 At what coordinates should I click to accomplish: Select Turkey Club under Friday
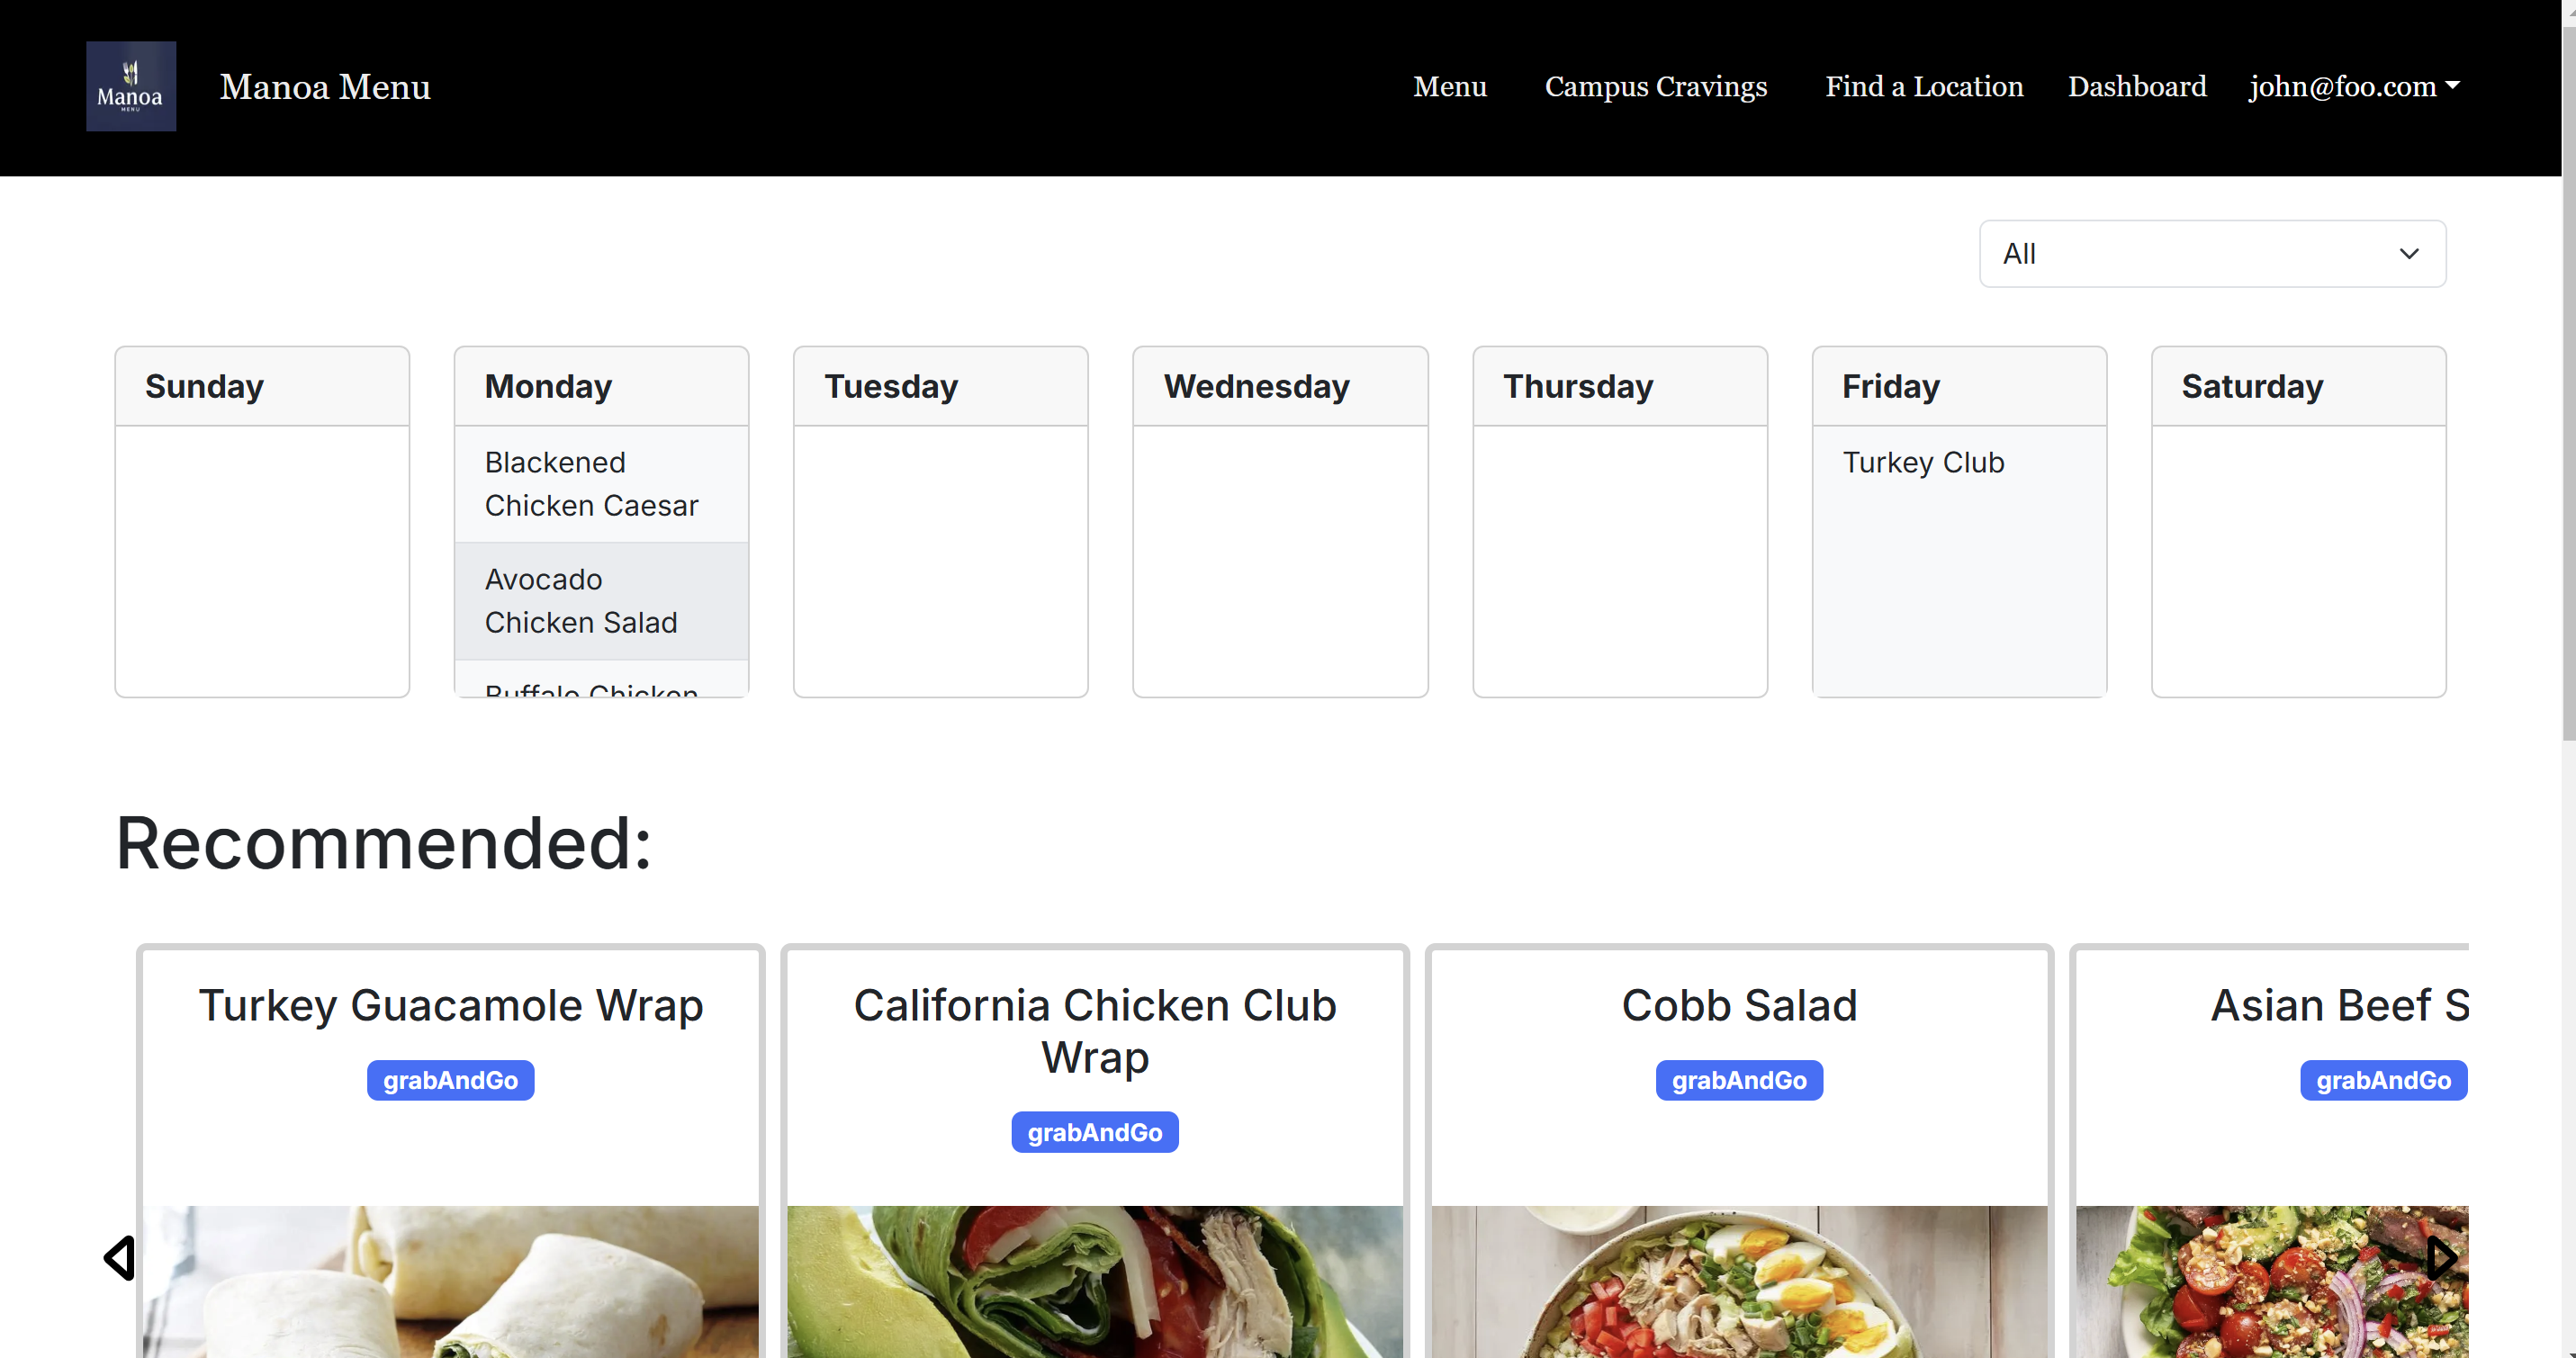1922,463
